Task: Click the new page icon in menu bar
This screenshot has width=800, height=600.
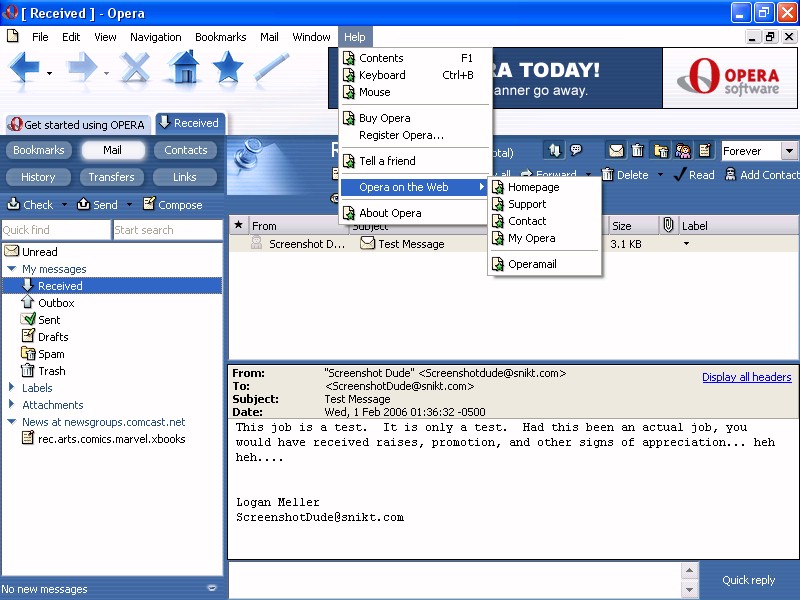Action: (13, 36)
